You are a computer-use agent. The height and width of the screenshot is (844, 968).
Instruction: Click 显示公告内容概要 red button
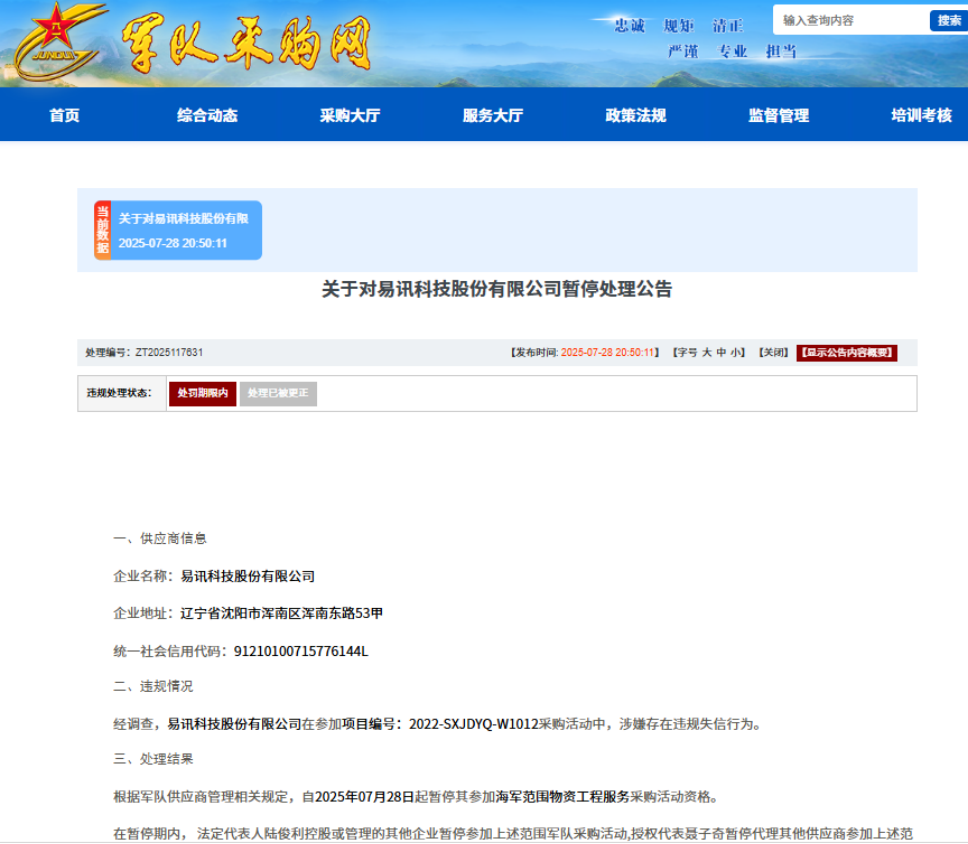(847, 353)
